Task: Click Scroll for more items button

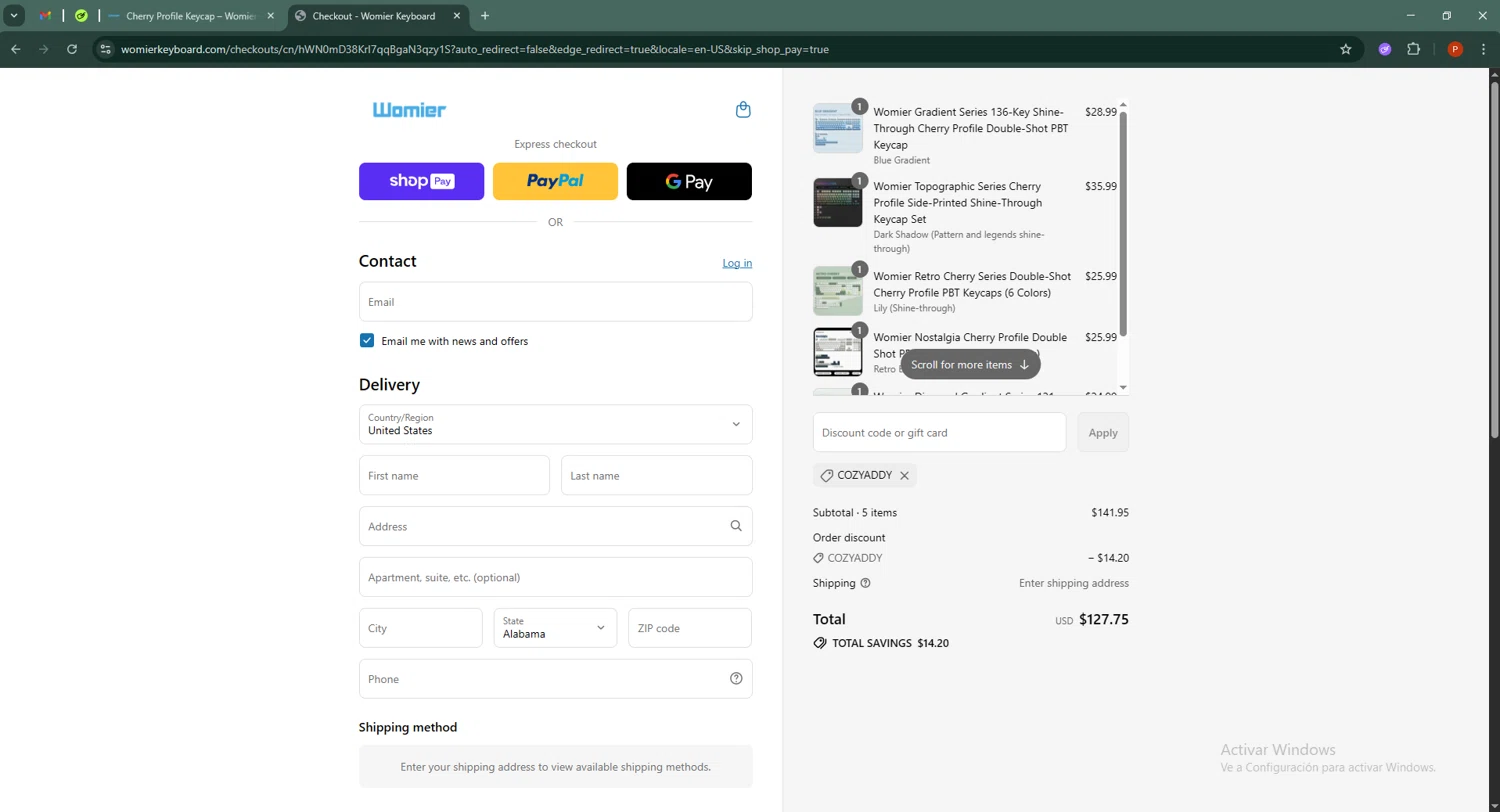Action: point(970,364)
